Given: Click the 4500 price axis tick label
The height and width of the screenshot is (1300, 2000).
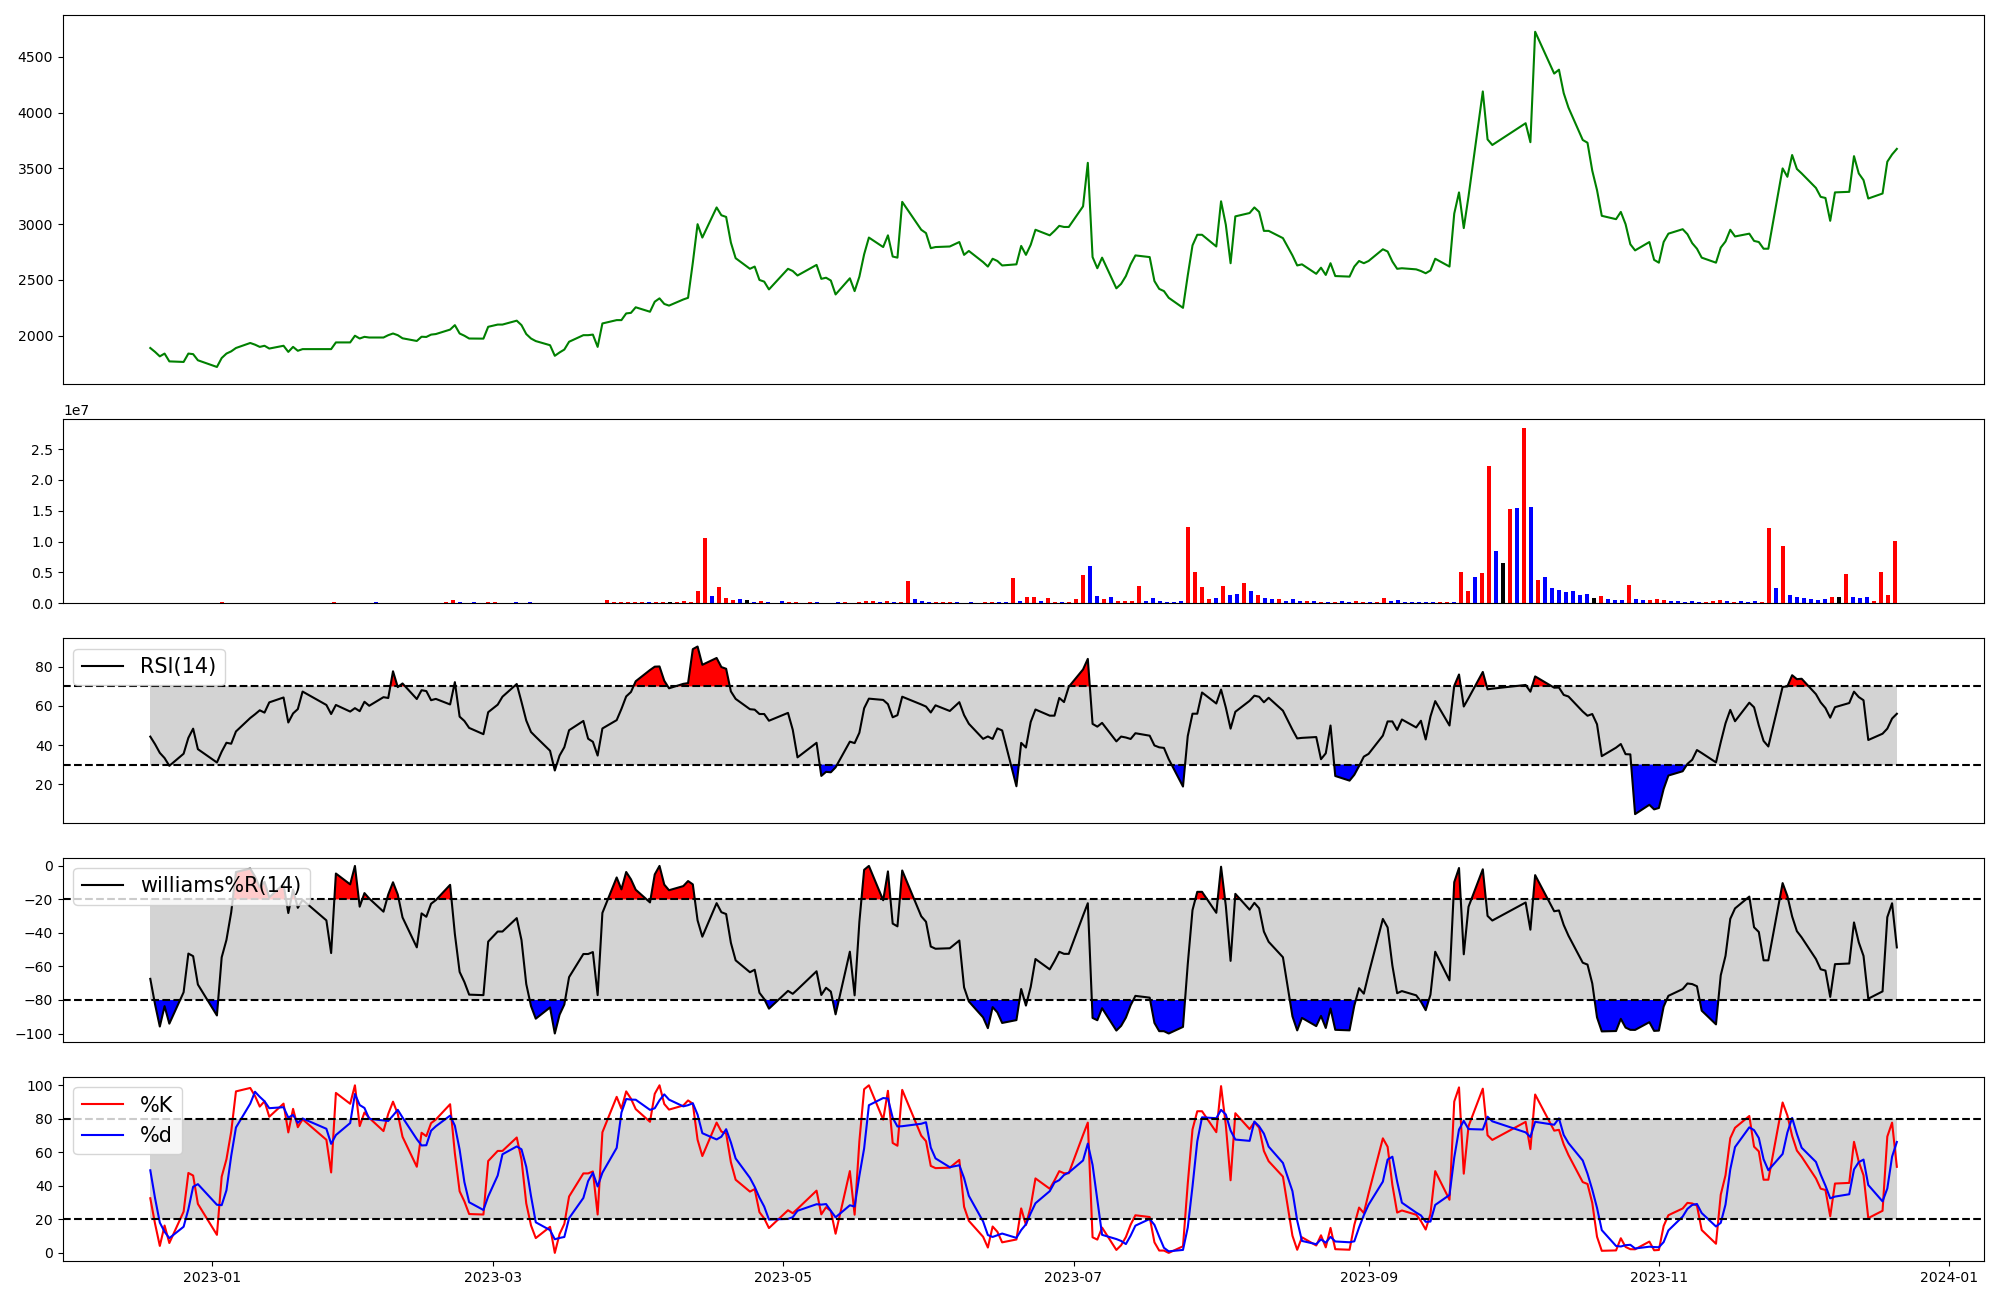Looking at the screenshot, I should click(35, 58).
